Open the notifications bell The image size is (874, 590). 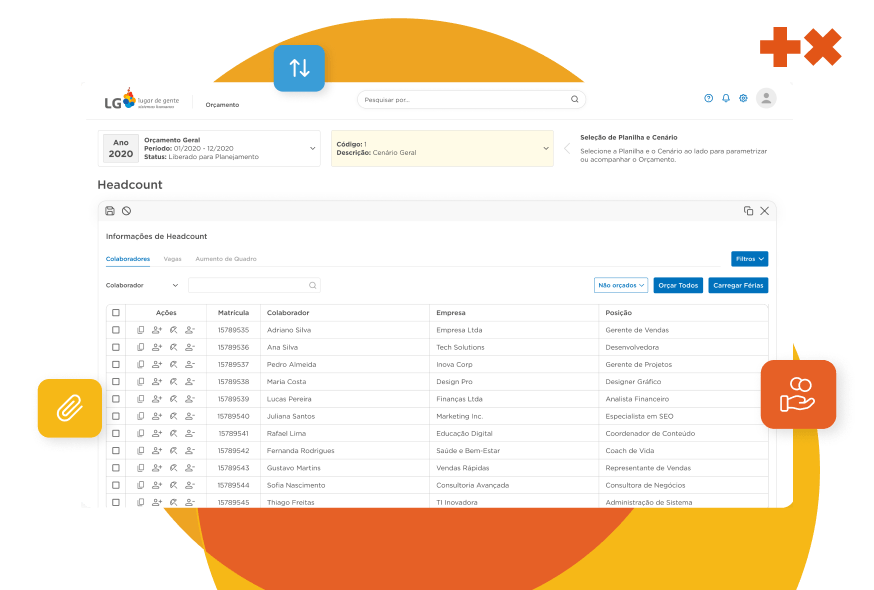726,98
